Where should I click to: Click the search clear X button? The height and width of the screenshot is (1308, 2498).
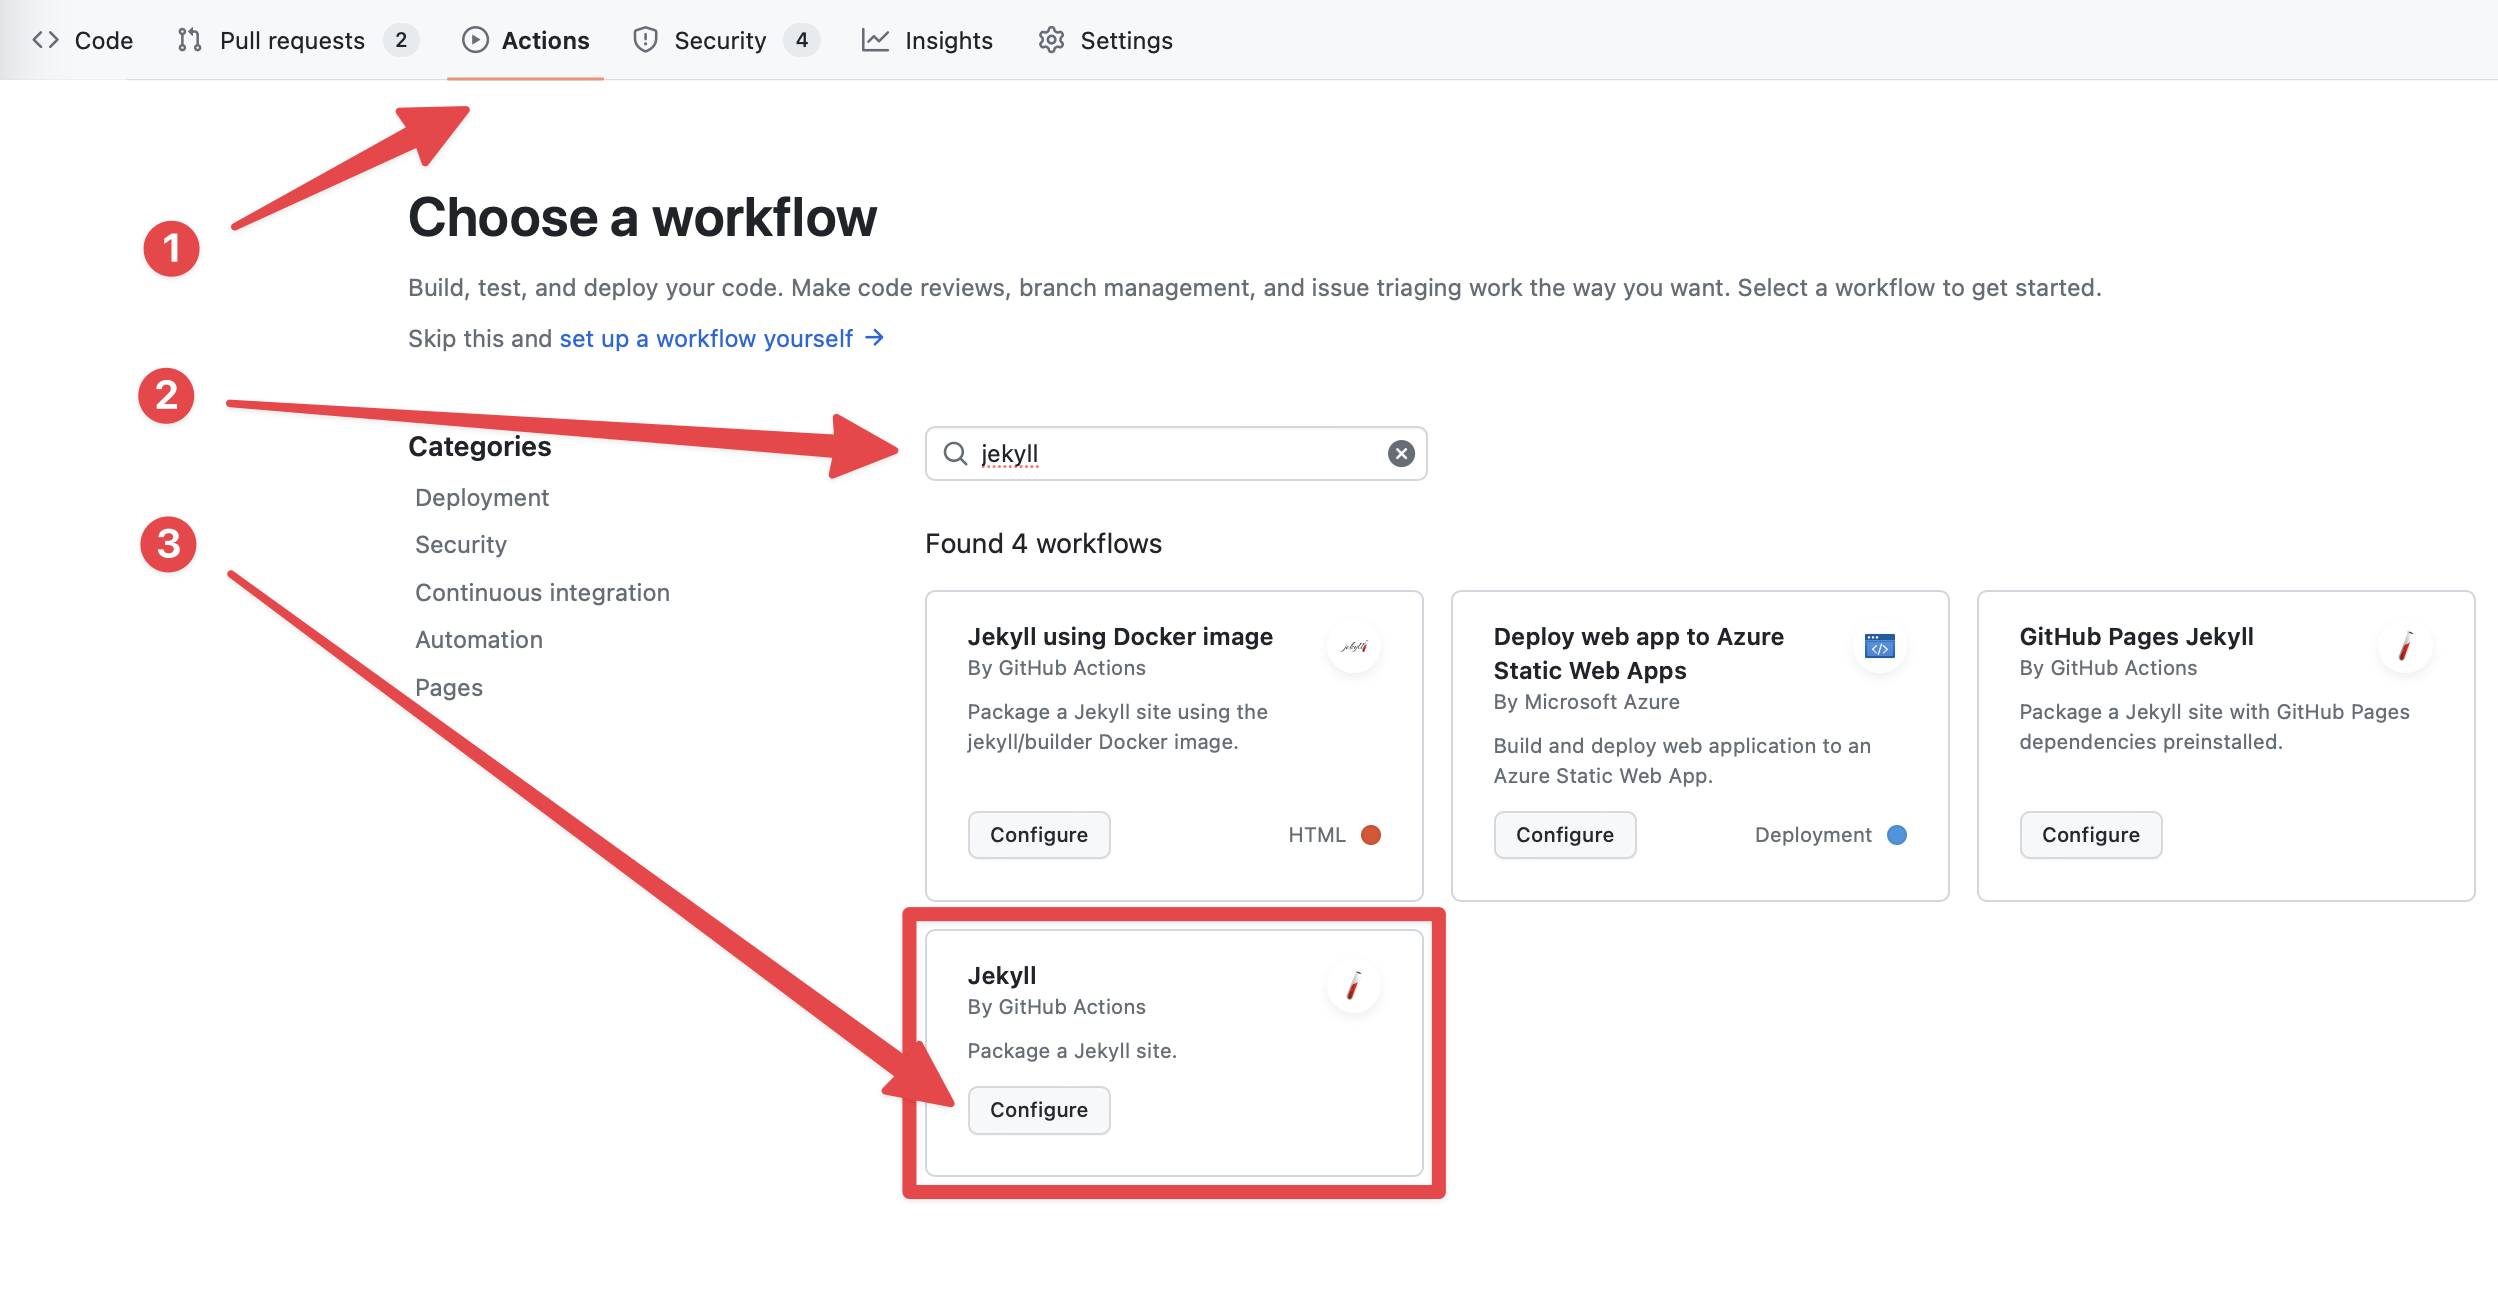point(1401,453)
